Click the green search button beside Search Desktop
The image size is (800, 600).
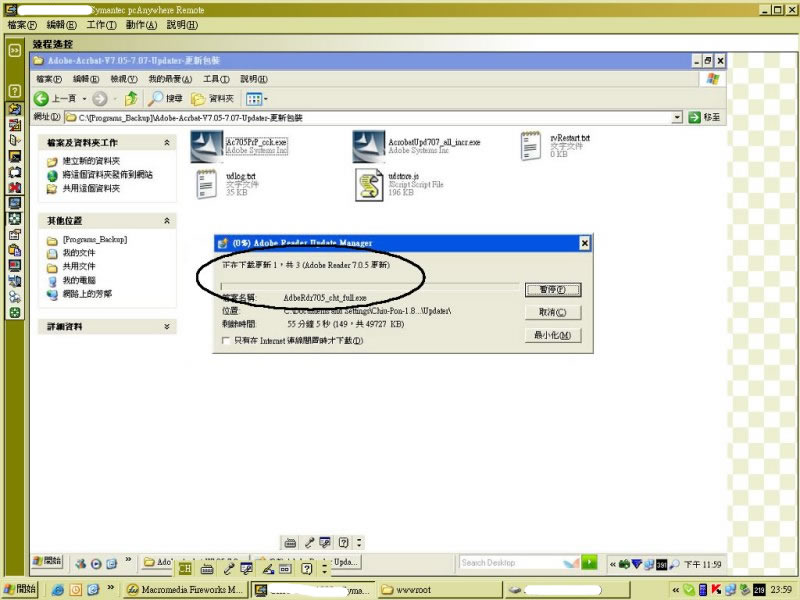click(589, 563)
